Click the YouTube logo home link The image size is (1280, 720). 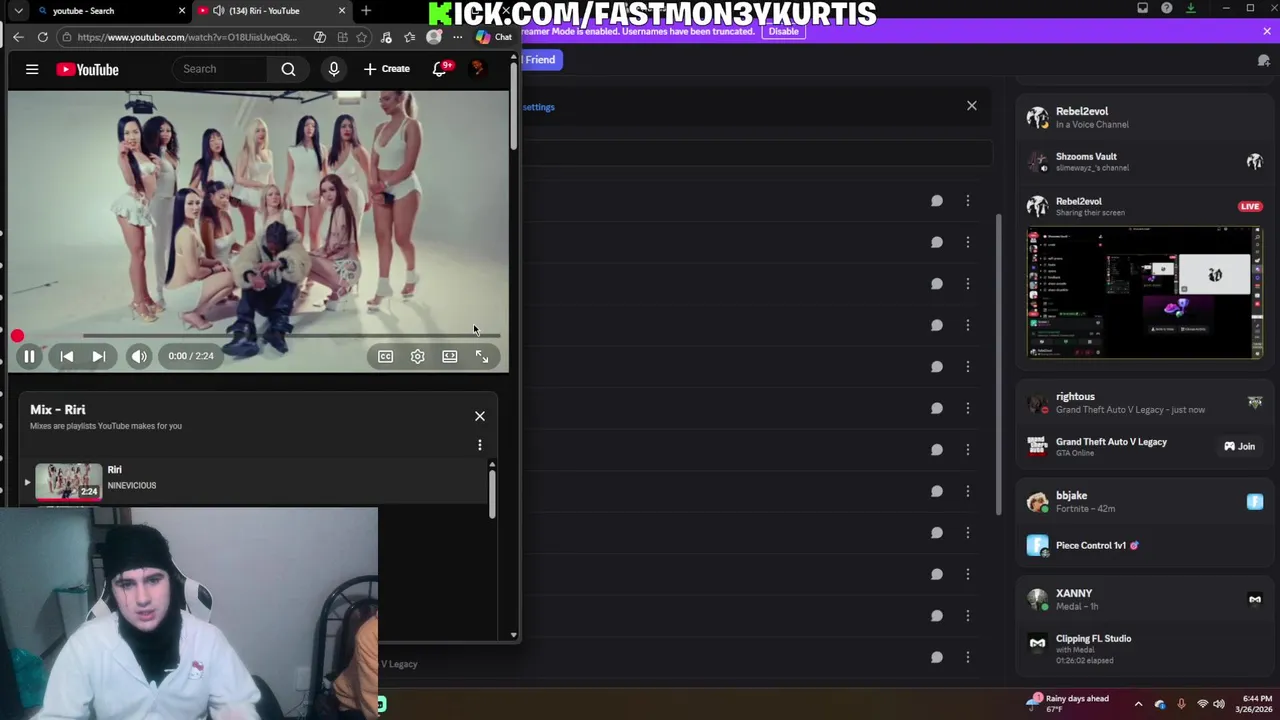pyautogui.click(x=87, y=69)
